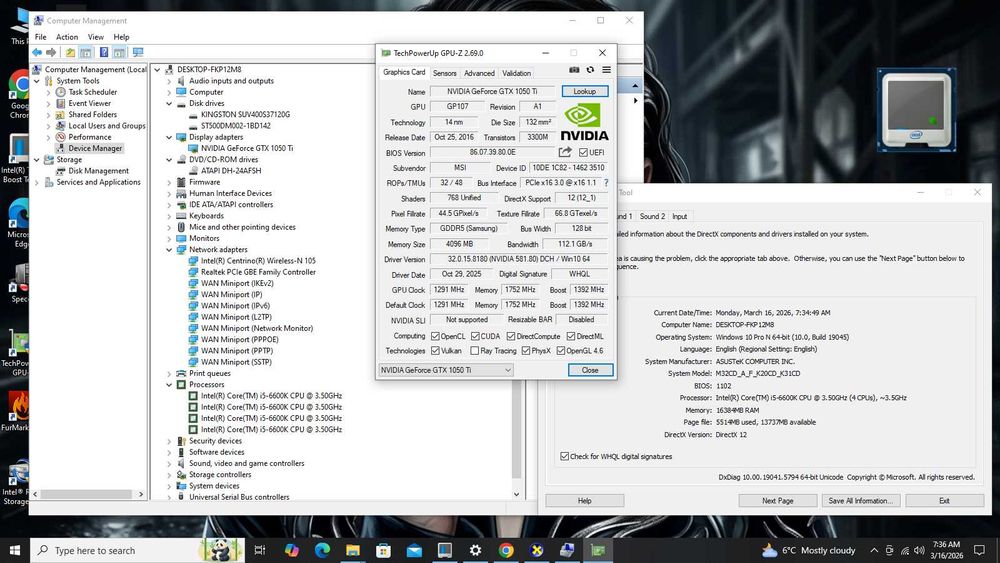Click Help button in DirectX Diagnostic Tool
This screenshot has height=563, width=1000.
pyautogui.click(x=584, y=501)
